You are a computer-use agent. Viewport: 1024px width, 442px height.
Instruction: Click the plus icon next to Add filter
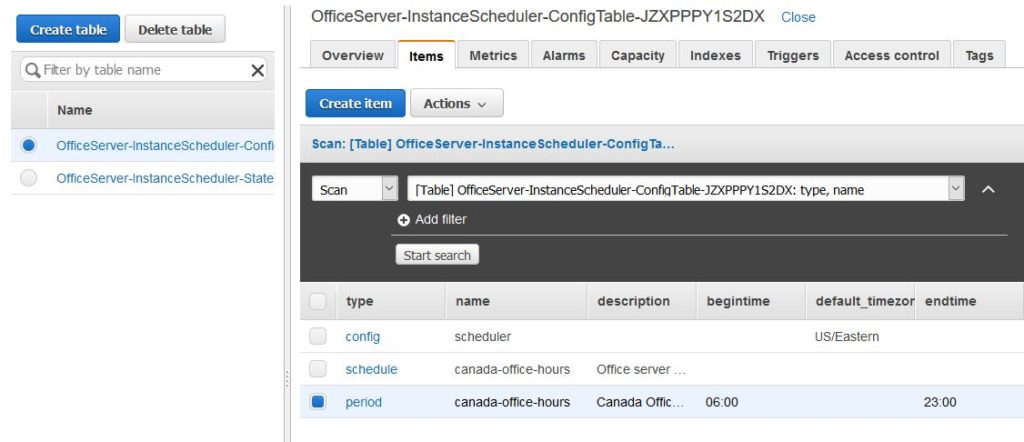(x=404, y=220)
